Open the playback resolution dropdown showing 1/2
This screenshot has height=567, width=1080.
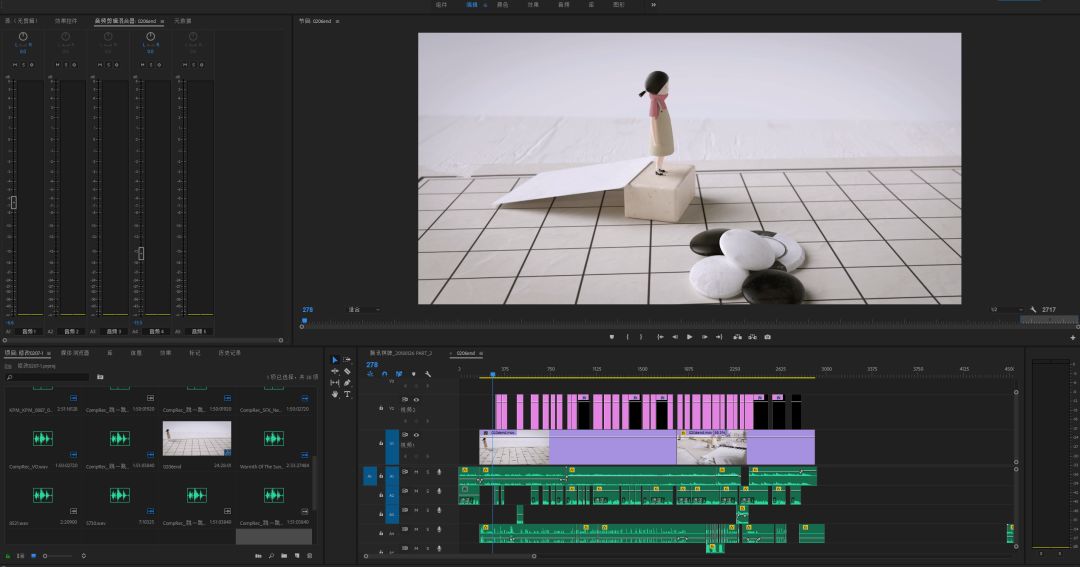(998, 310)
